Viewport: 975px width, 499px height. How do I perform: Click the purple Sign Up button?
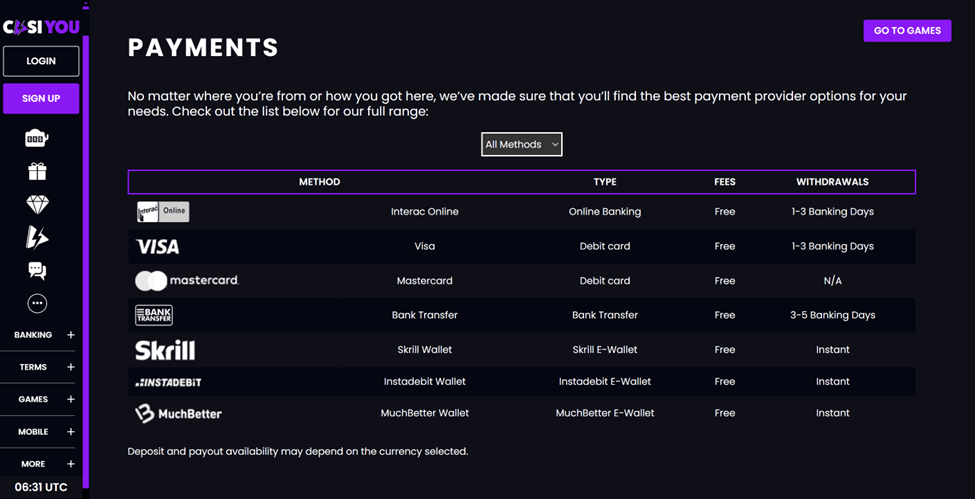[41, 98]
